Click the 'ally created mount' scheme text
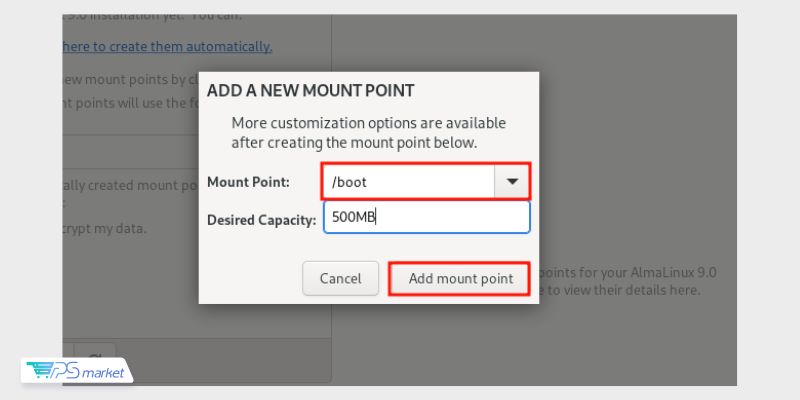The width and height of the screenshot is (800, 400). [131, 185]
